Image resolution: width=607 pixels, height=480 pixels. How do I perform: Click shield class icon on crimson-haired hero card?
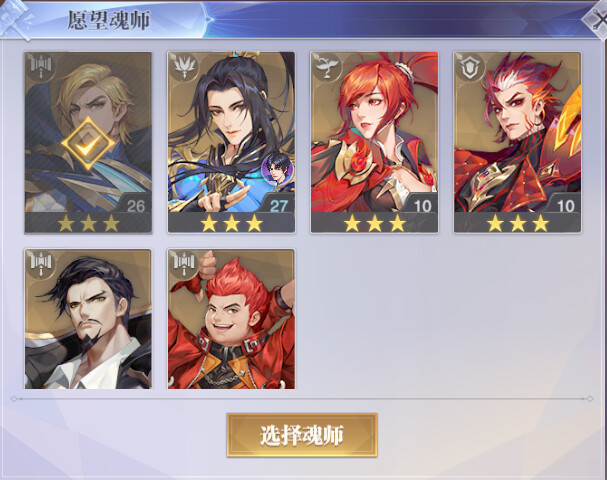click(x=470, y=67)
